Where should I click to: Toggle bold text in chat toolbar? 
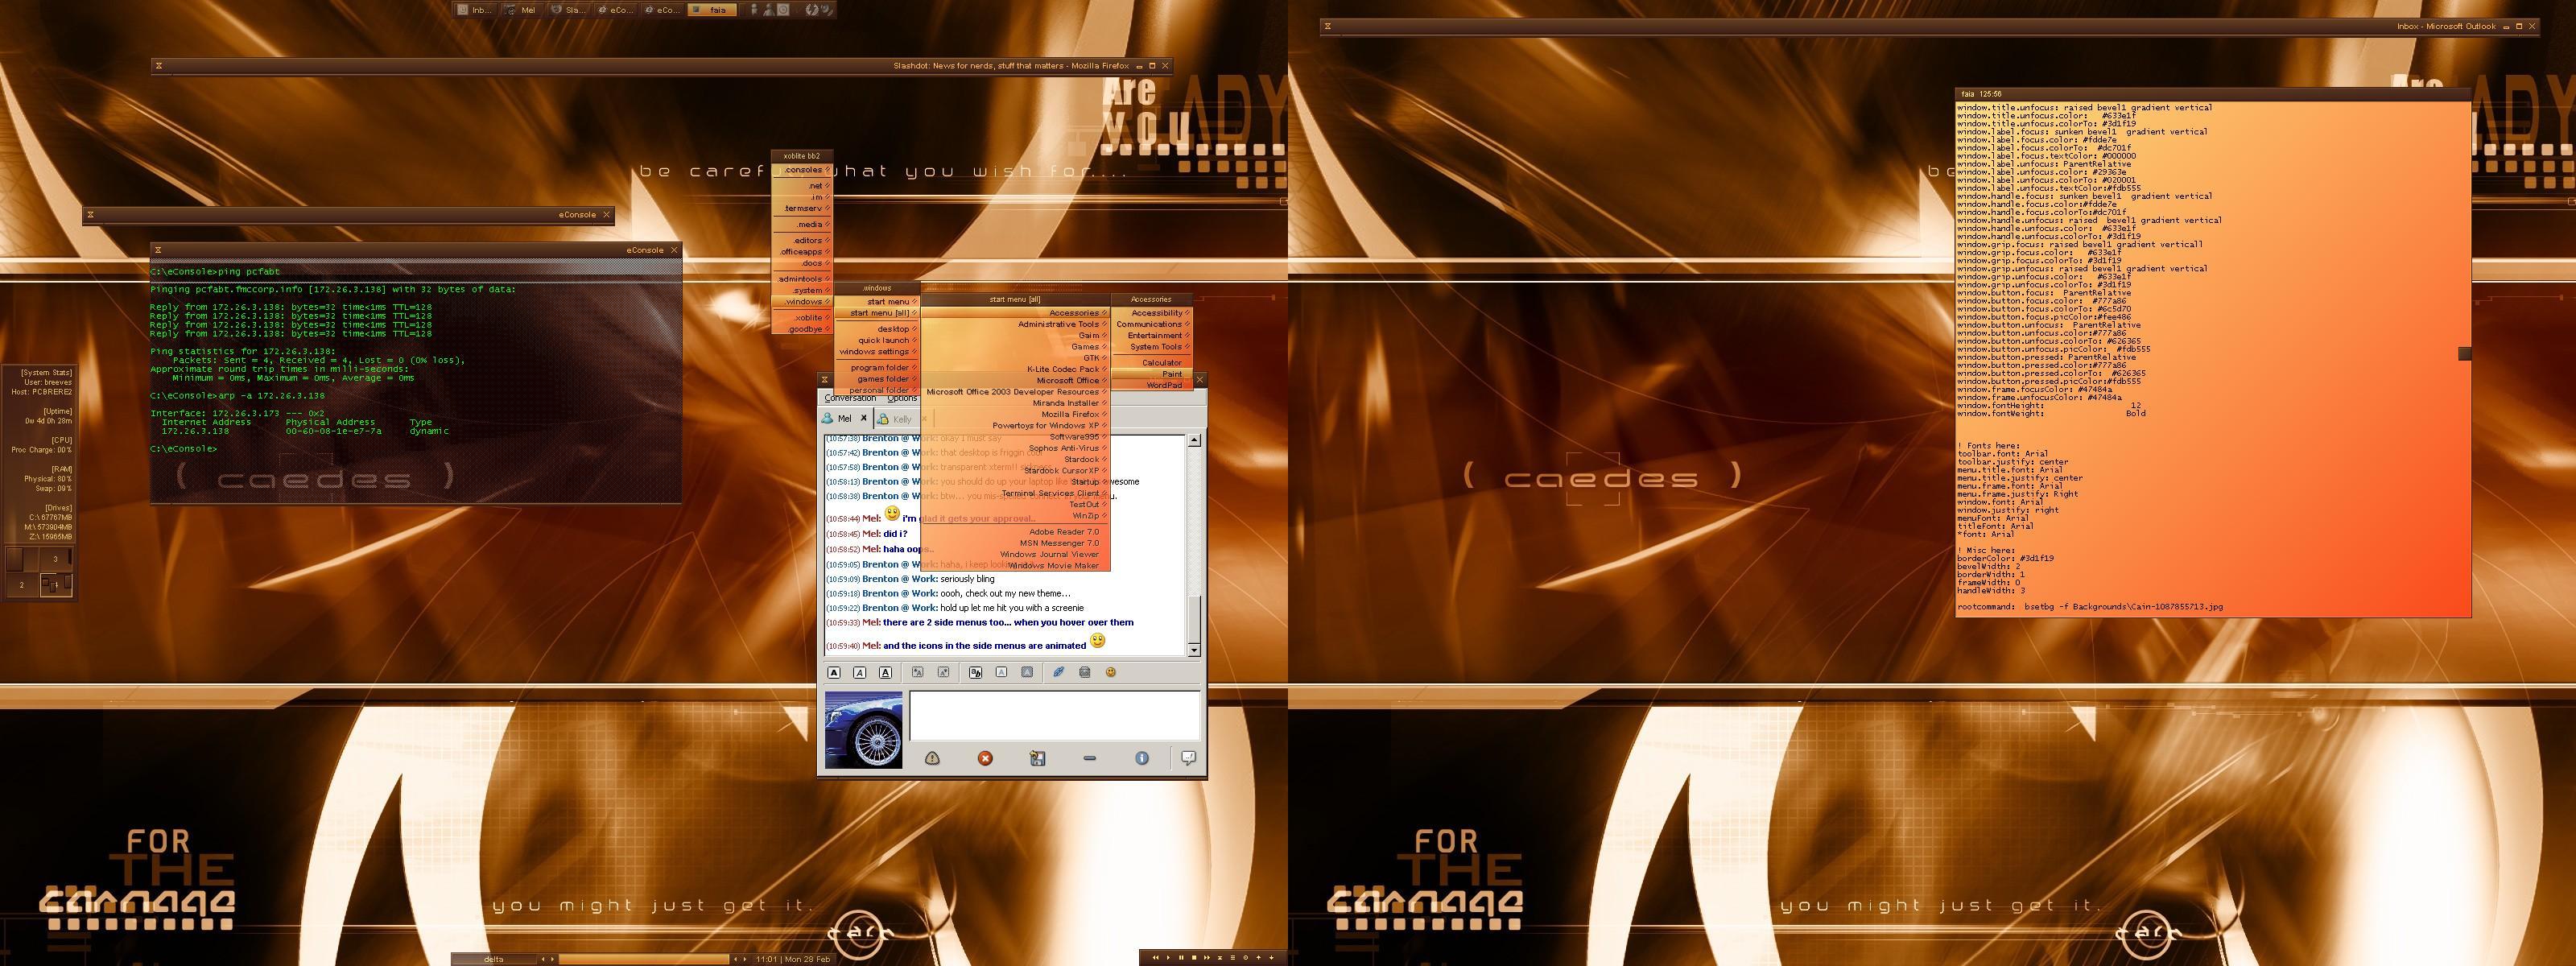(834, 673)
